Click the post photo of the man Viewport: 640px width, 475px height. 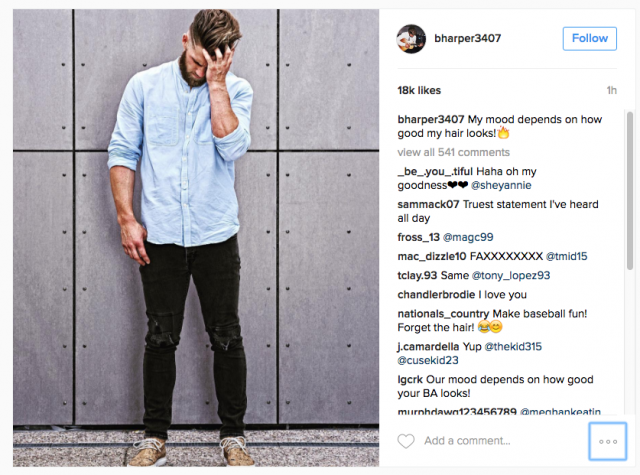(196, 238)
